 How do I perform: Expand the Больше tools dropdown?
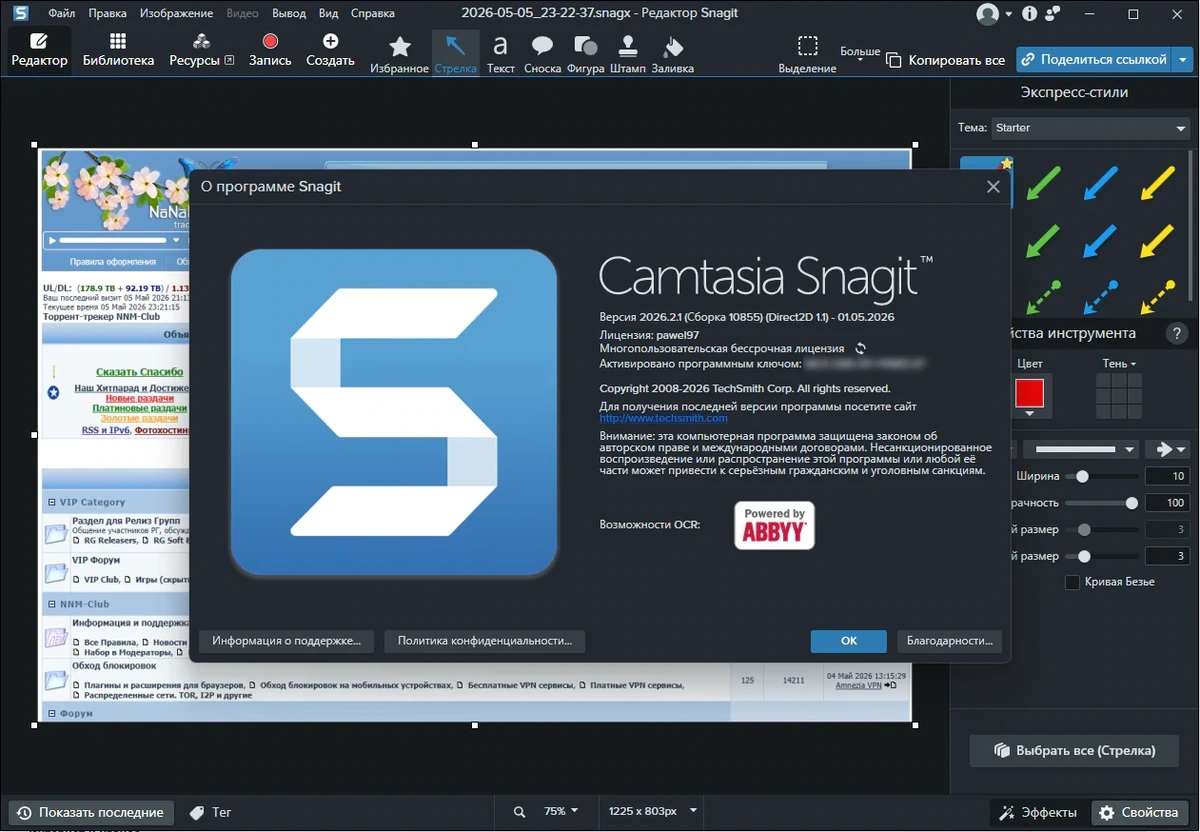pos(860,54)
